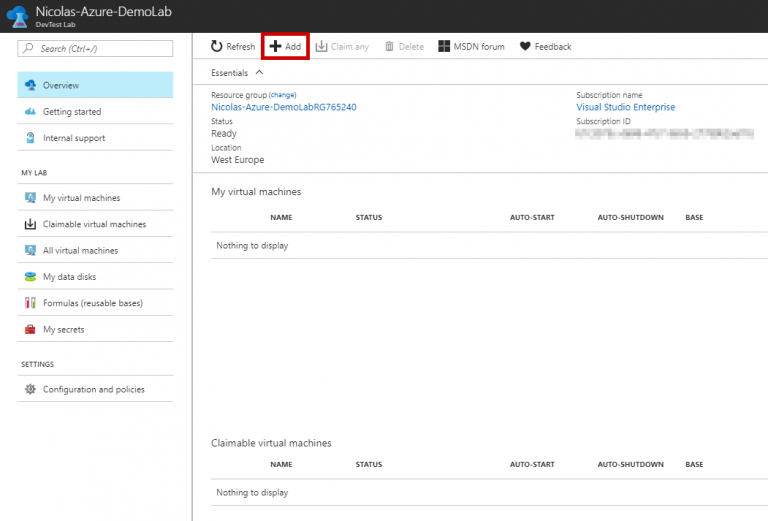Click the Claim any label
This screenshot has width=768, height=521.
coord(350,47)
